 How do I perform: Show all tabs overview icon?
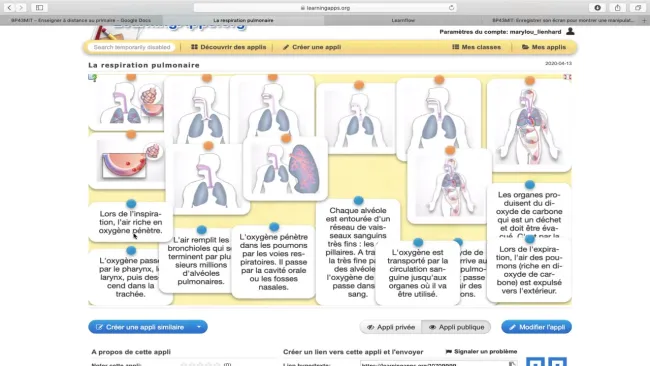(x=638, y=7)
